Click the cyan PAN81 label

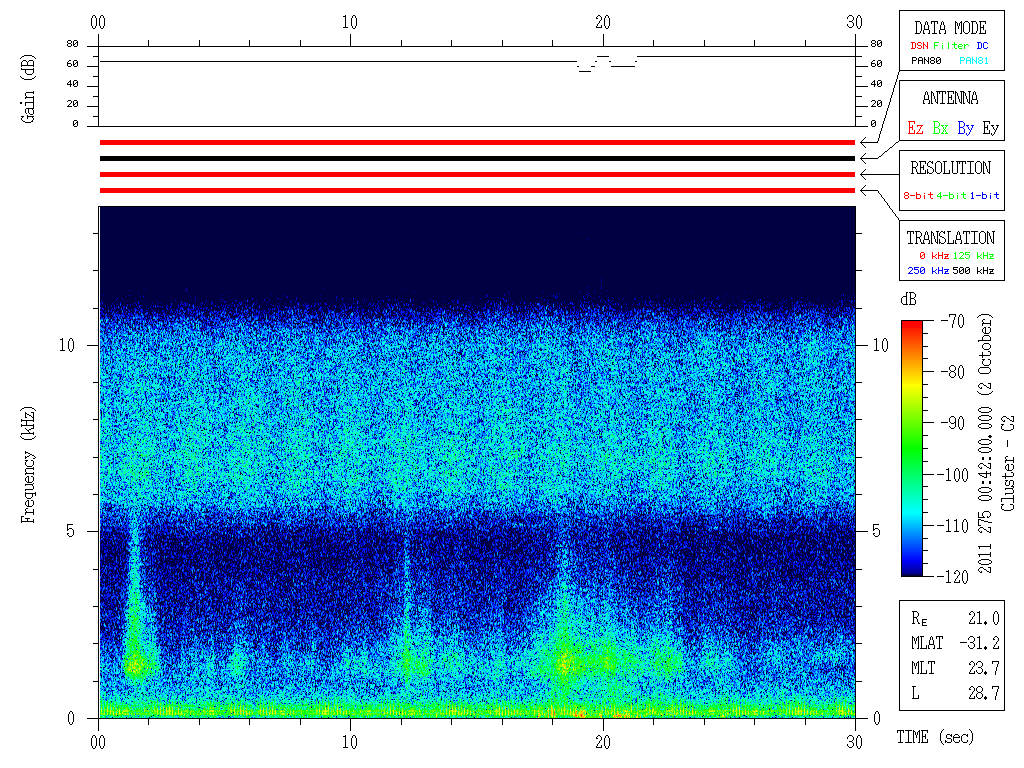tap(974, 61)
